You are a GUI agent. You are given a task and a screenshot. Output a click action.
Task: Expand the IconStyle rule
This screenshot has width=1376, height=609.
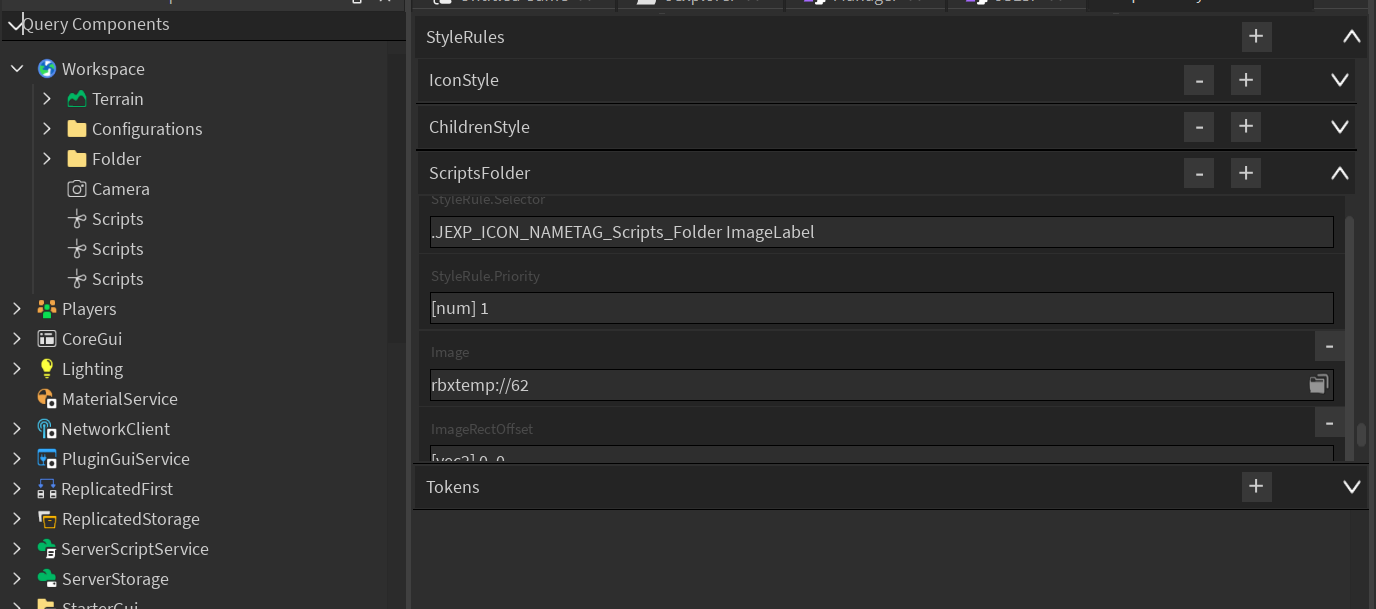(x=1340, y=80)
